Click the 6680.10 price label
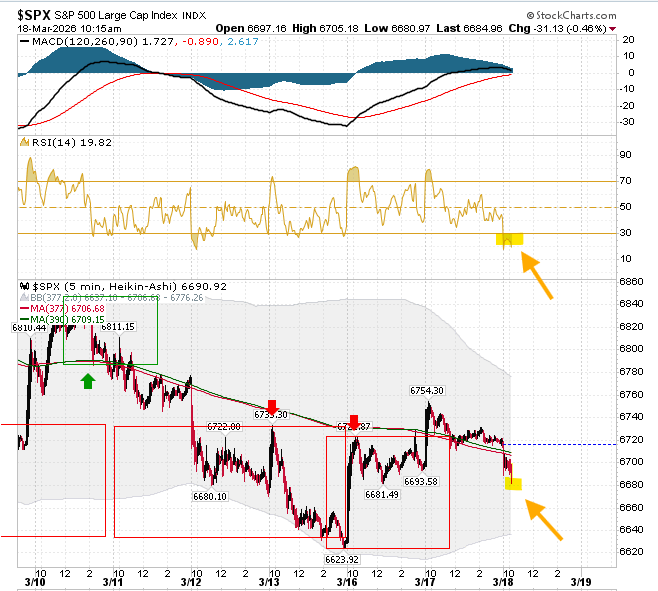Screen dimensions: 658x591 210,497
